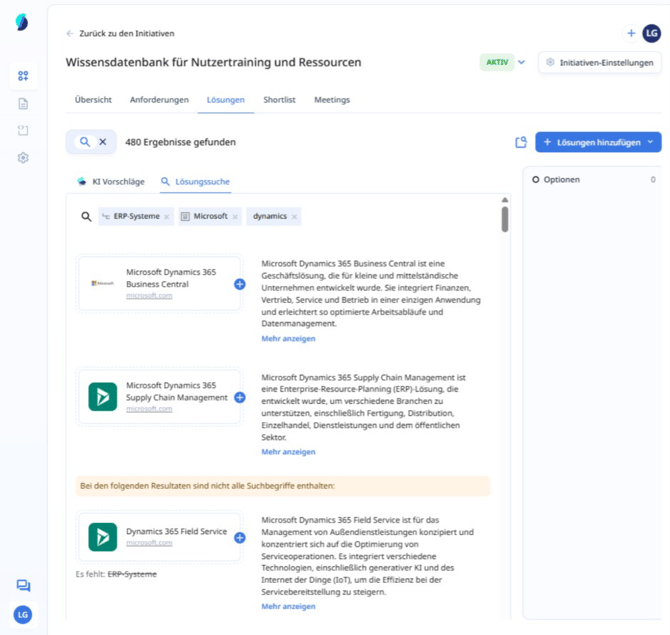Click the plus icon next to avatar
The height and width of the screenshot is (635, 670).
[x=631, y=33]
